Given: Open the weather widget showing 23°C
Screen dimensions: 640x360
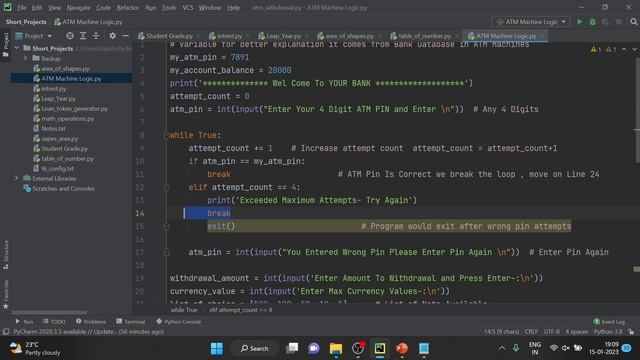Looking at the screenshot, I should pyautogui.click(x=35, y=348).
